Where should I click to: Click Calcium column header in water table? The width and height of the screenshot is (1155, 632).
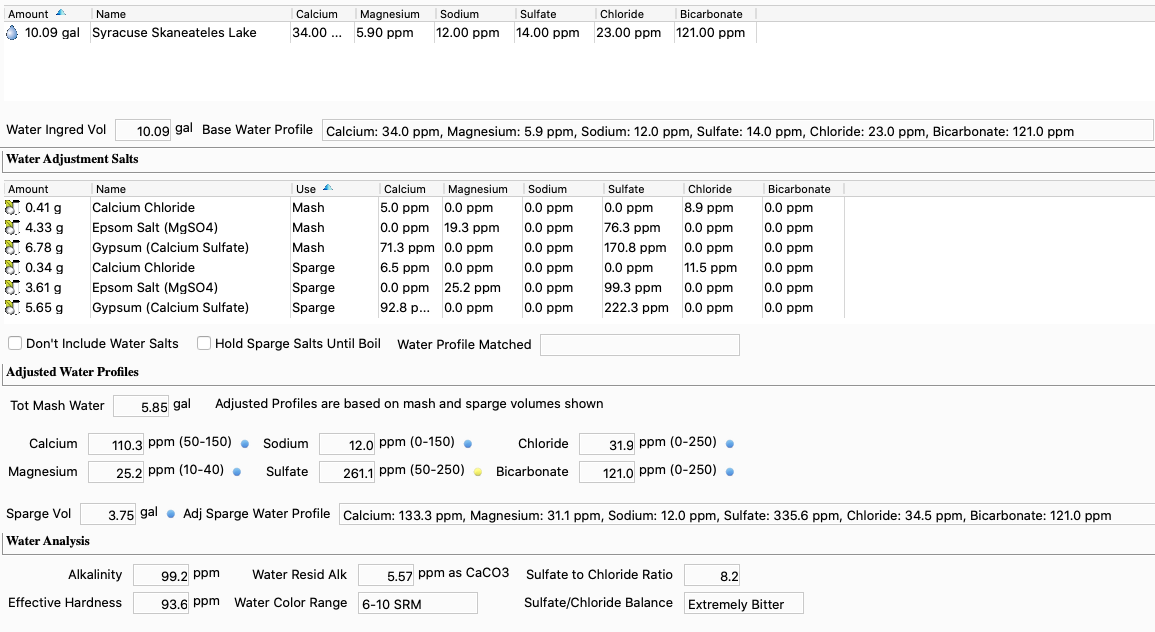[323, 14]
